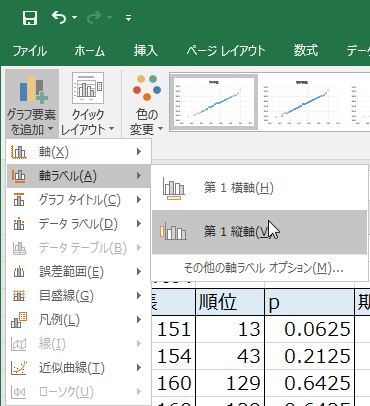
Task: Select the first chart style thumbnail
Action: 213,102
